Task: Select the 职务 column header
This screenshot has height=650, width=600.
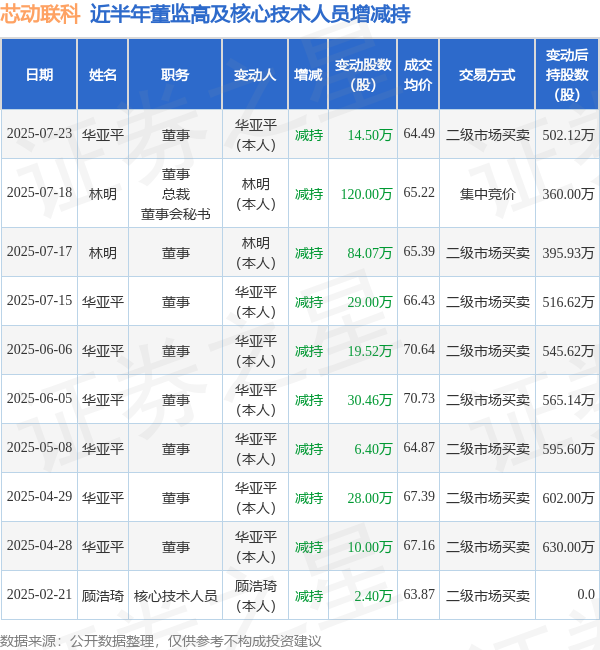Action: click(x=175, y=75)
